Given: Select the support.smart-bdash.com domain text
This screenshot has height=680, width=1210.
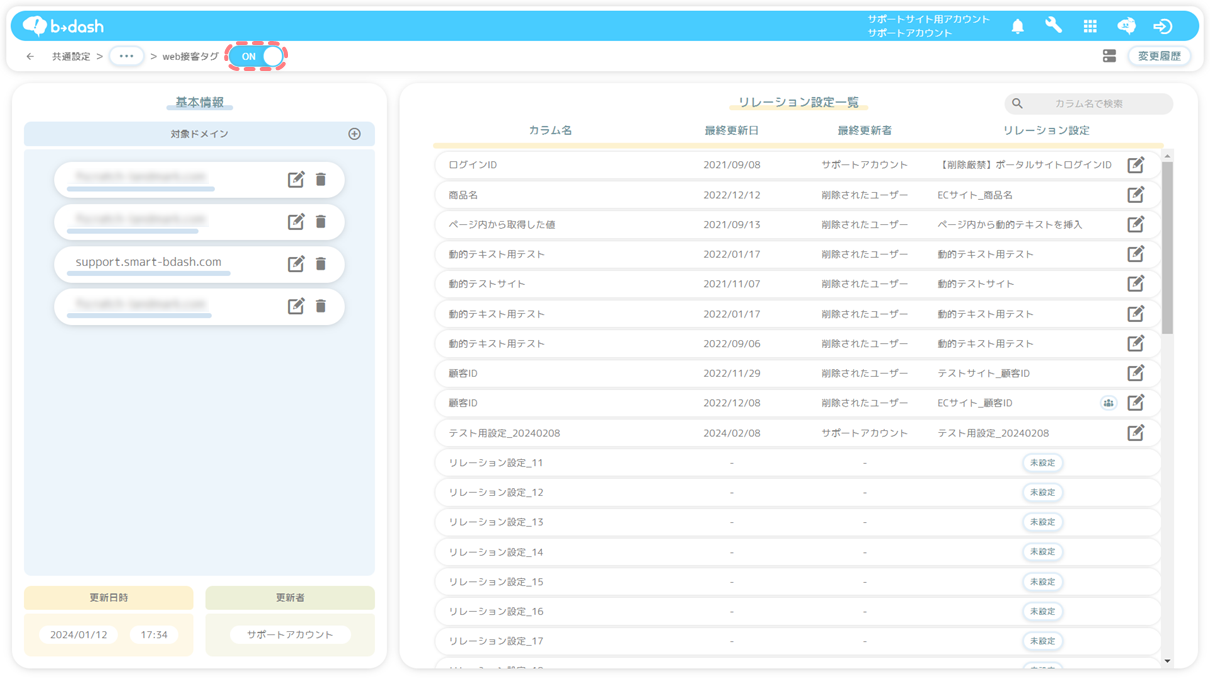Looking at the screenshot, I should click(148, 262).
